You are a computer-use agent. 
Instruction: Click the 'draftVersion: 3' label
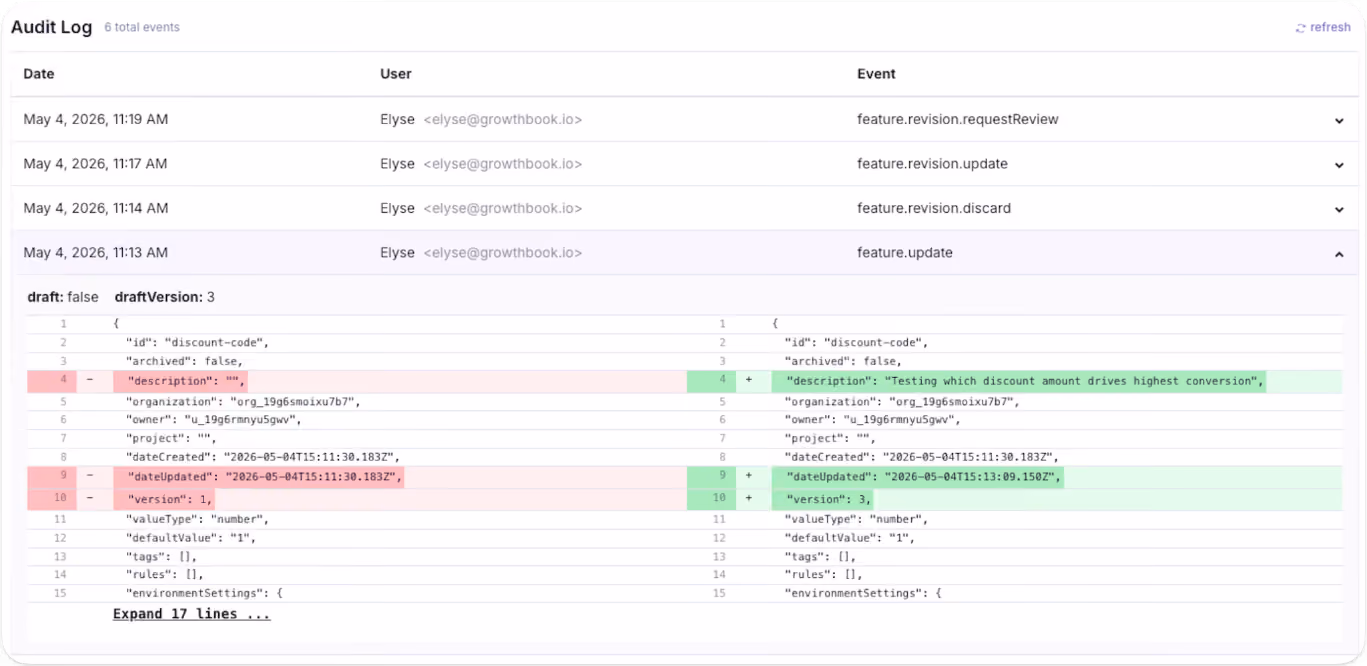165,297
